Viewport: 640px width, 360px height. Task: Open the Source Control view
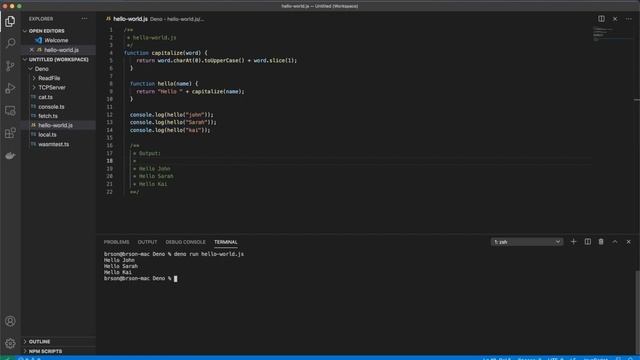pyautogui.click(x=10, y=66)
